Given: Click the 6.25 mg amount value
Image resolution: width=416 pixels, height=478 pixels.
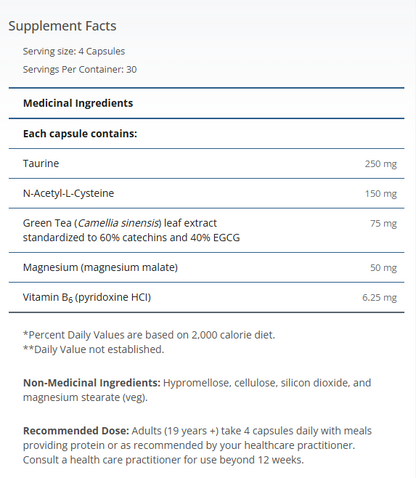Looking at the screenshot, I should [379, 297].
